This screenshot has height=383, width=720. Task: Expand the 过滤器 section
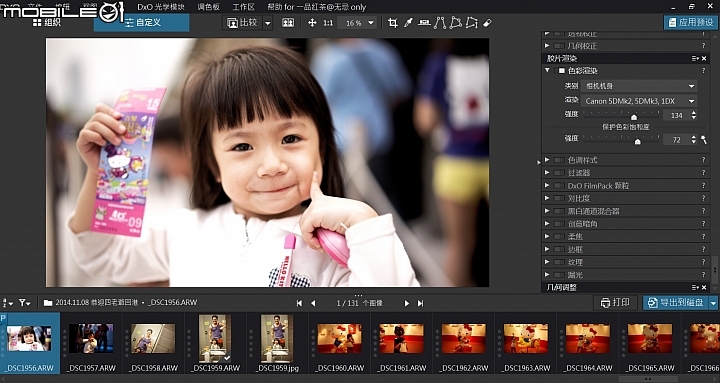tap(547, 173)
